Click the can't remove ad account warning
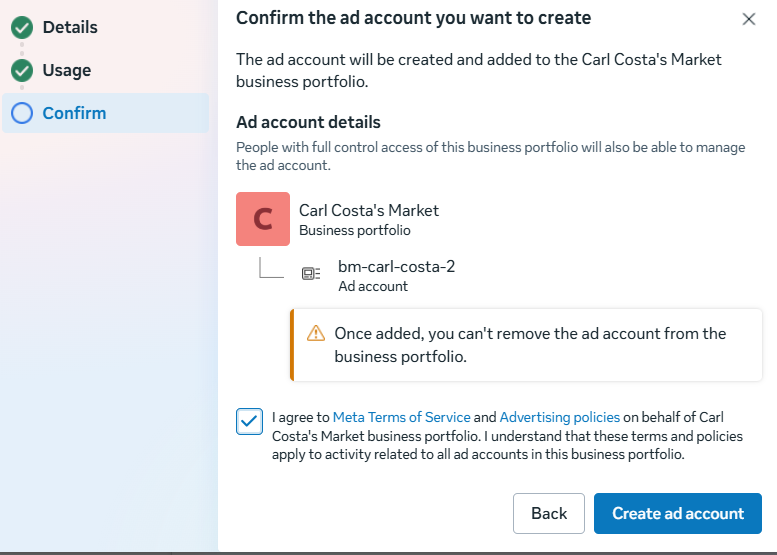 [530, 344]
